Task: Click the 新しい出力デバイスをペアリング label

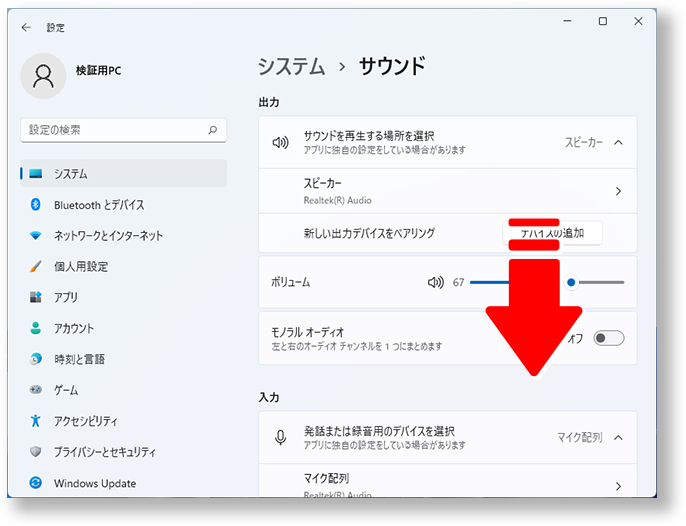Action: pos(369,233)
